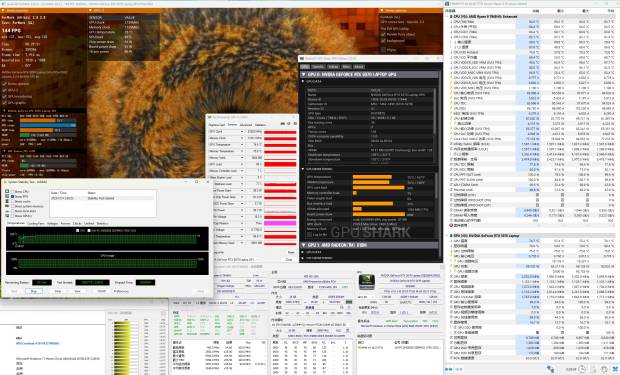Click the HWiNFO window title icon

tap(447, 3)
